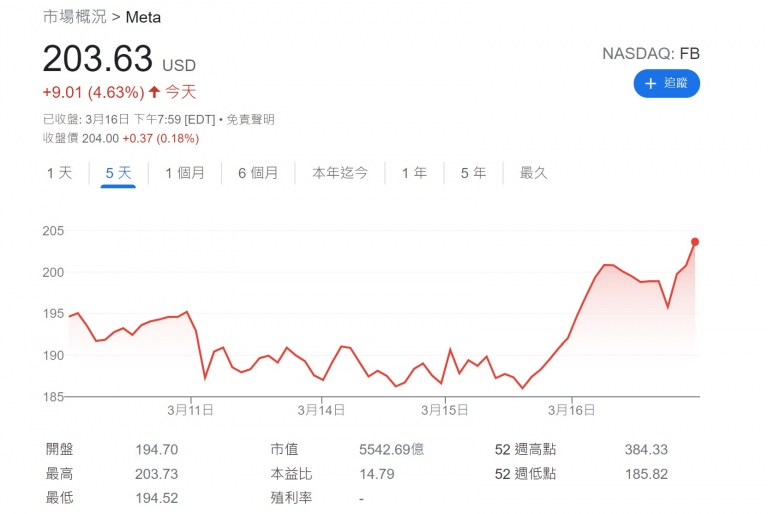768x514 pixels.
Task: Click the 開盤 value 194.70
Action: coord(157,449)
